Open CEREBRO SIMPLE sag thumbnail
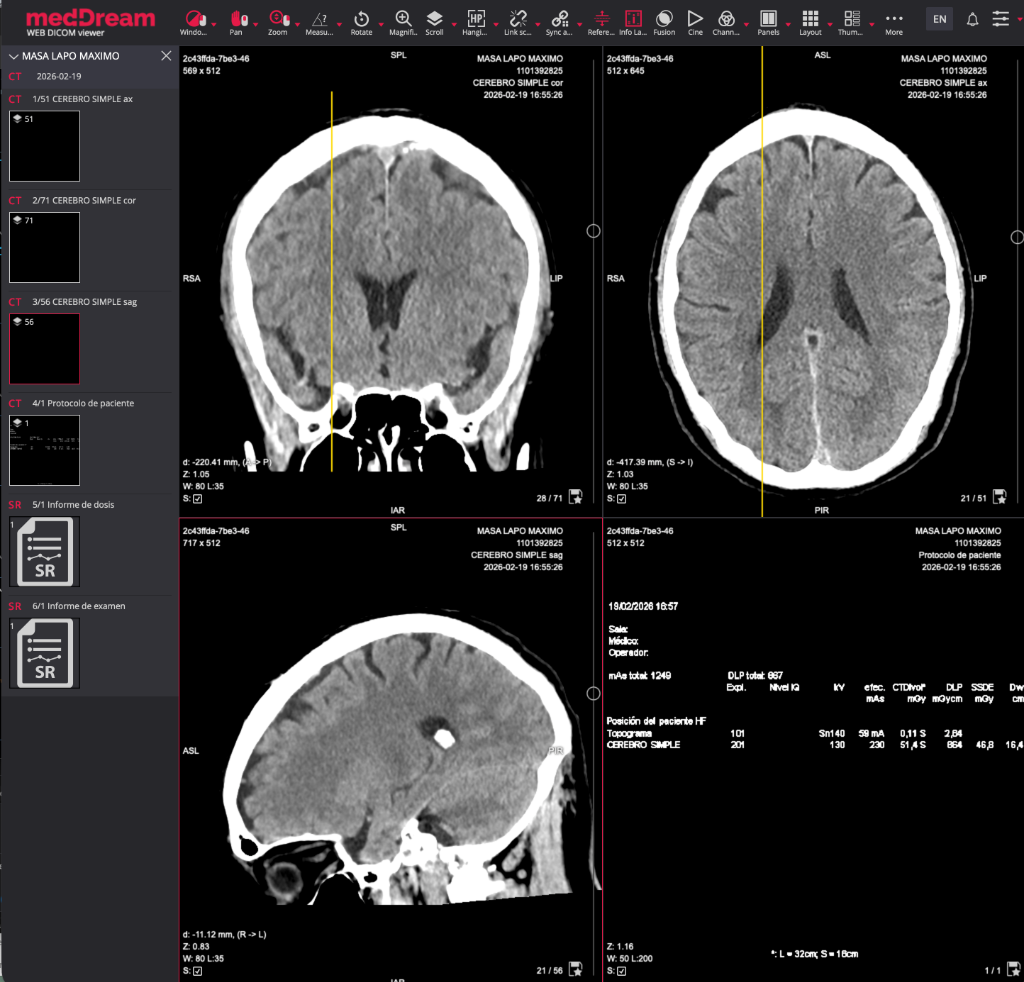This screenshot has height=982, width=1024. [44, 349]
